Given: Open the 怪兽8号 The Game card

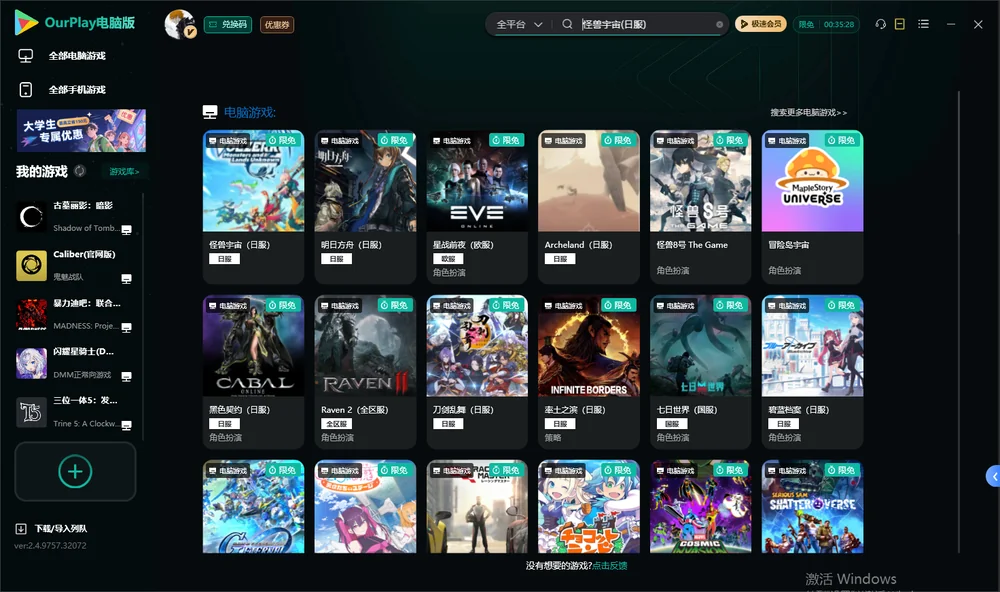Looking at the screenshot, I should pos(700,207).
